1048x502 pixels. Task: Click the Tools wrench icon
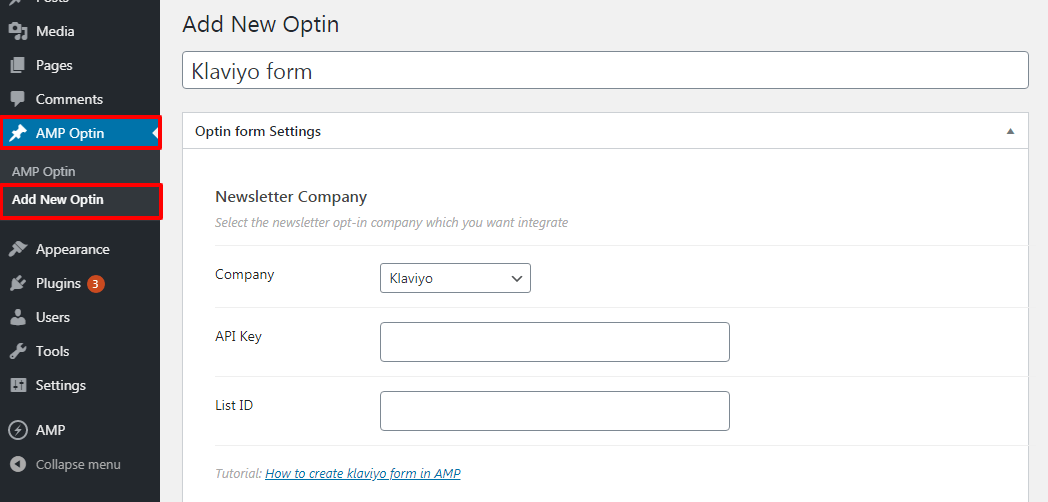click(x=18, y=351)
